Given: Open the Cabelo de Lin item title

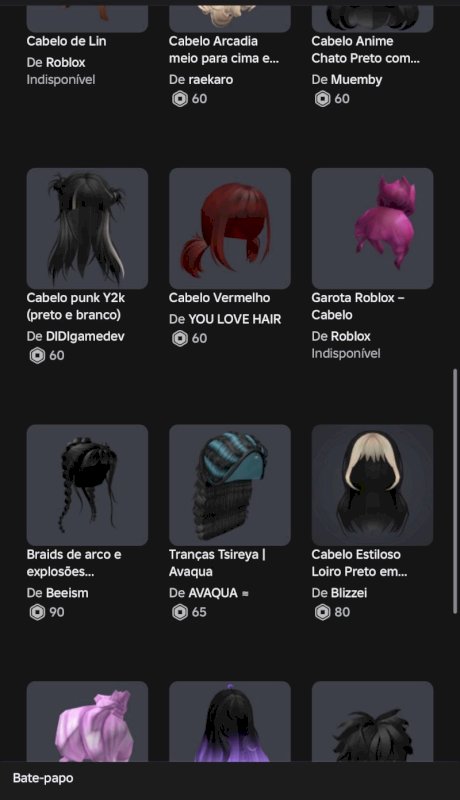Looking at the screenshot, I should 66,41.
